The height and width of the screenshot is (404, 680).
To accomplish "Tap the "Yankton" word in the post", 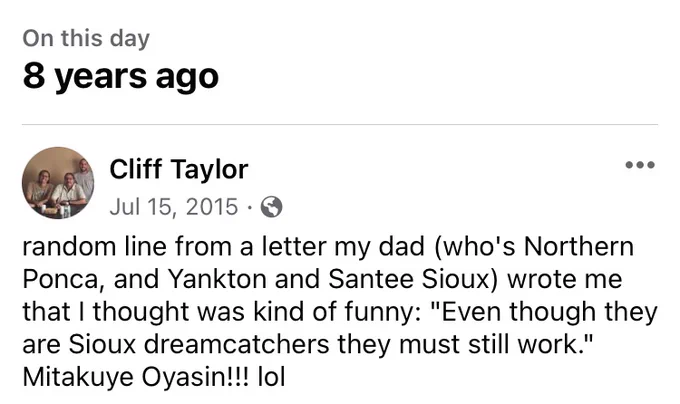I will tap(217, 279).
